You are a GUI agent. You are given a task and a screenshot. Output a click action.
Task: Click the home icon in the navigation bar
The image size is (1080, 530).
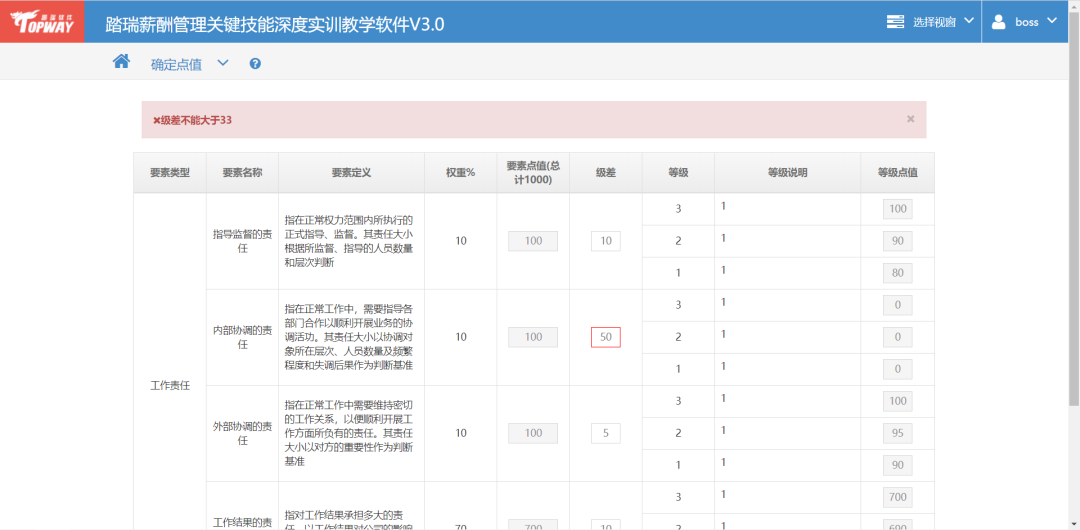(x=121, y=62)
